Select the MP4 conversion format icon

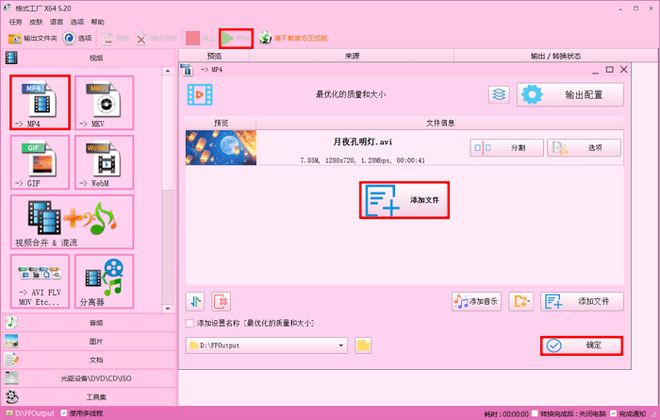coord(40,101)
